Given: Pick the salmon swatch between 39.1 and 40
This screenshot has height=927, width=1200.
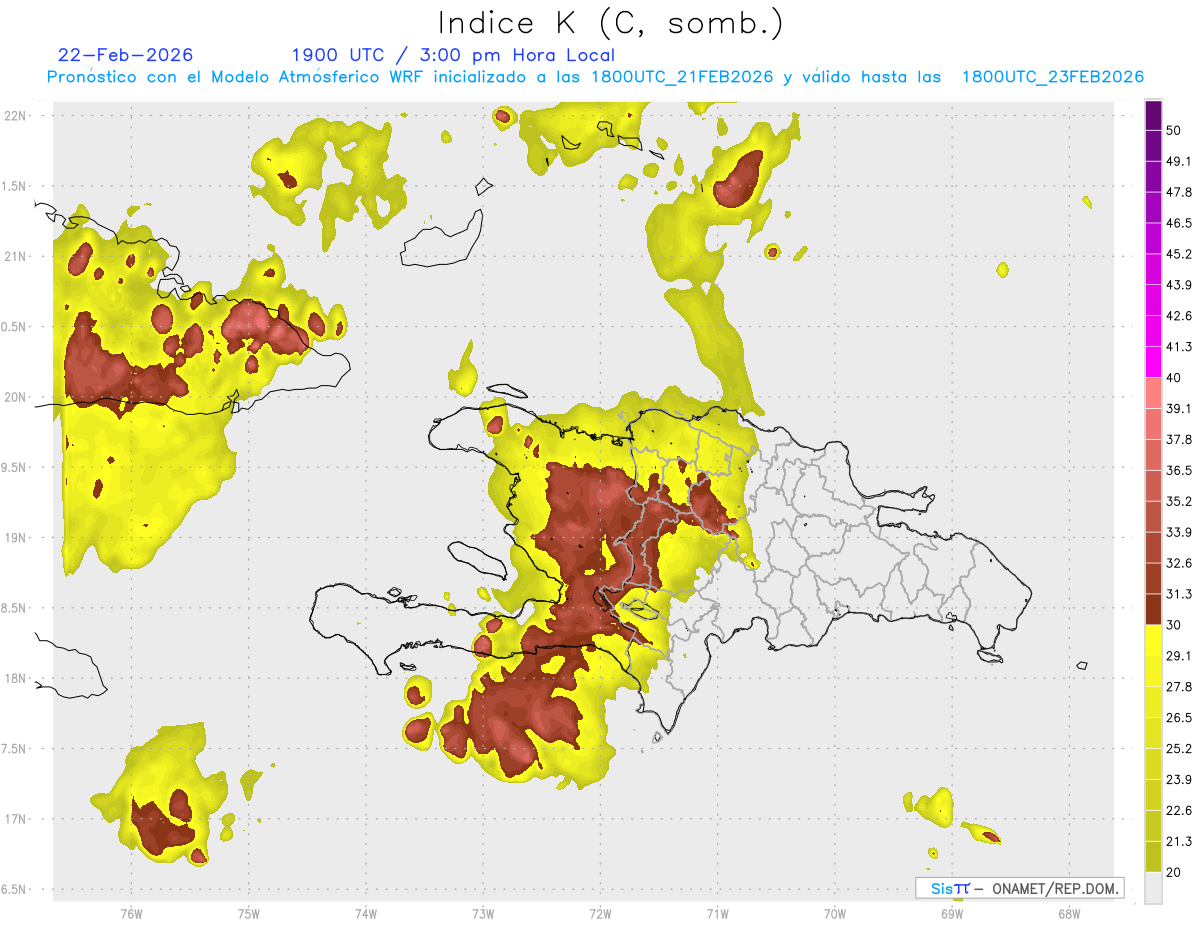Looking at the screenshot, I should (1153, 393).
